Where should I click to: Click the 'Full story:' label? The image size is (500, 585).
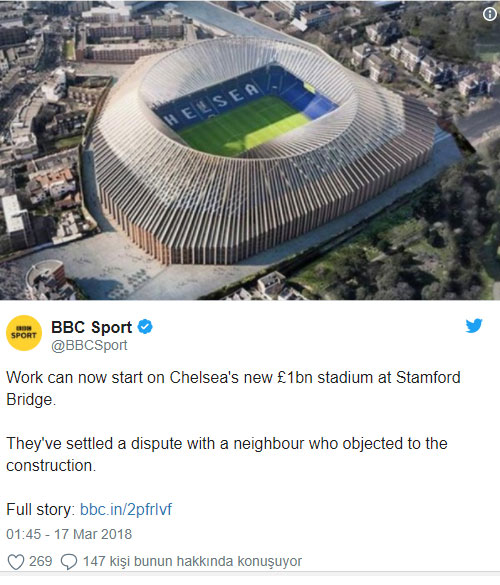[41, 509]
